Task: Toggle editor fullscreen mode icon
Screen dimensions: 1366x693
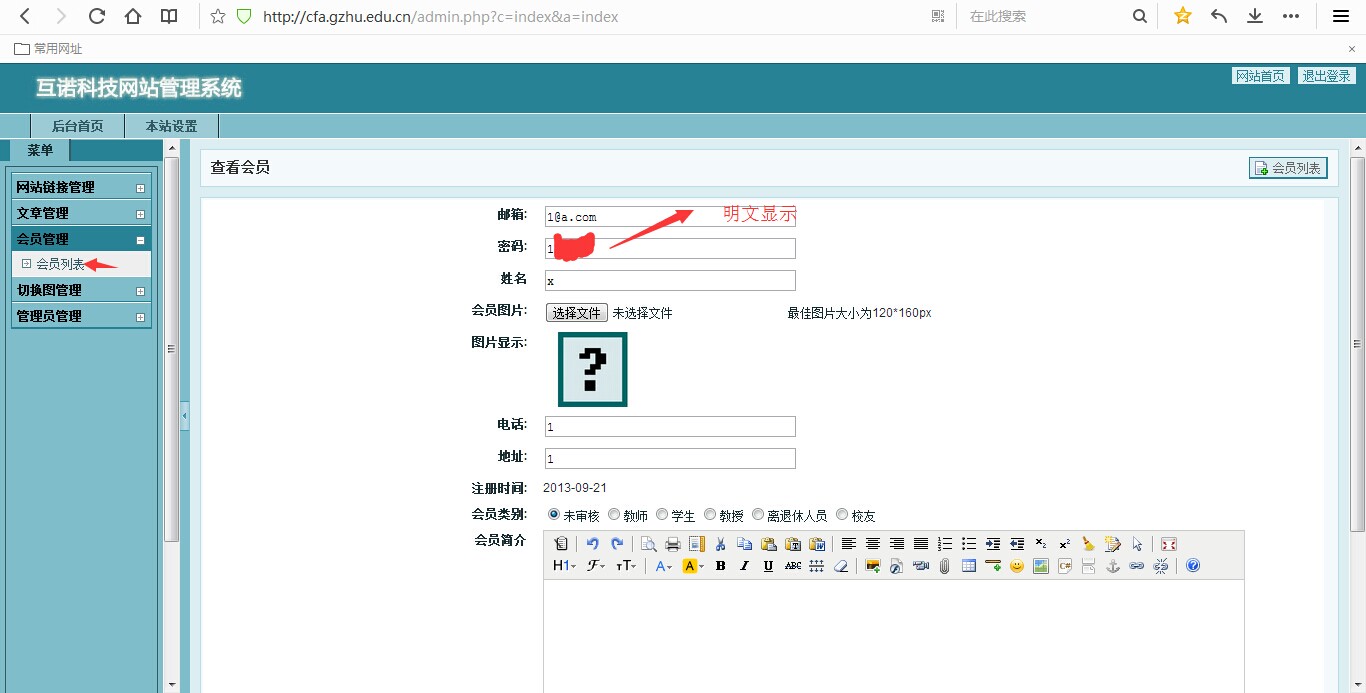Action: [1168, 544]
